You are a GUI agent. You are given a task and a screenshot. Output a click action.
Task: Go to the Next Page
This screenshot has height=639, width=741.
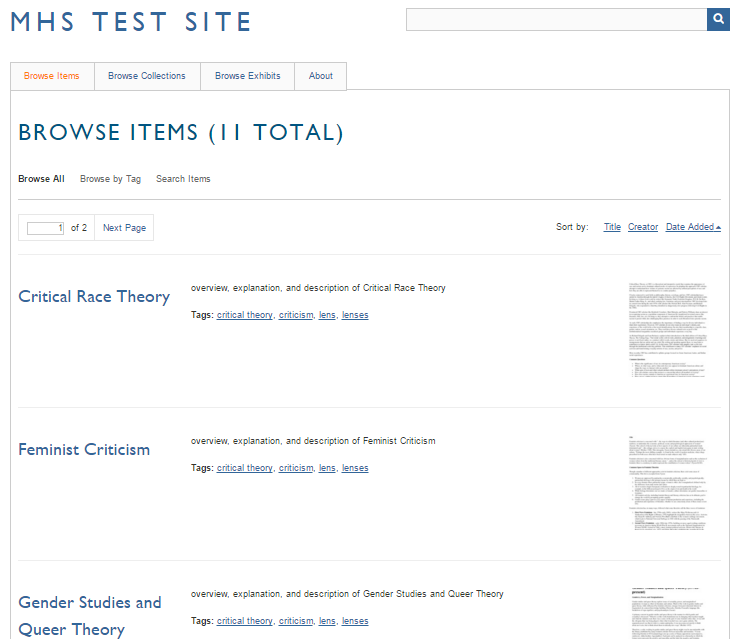[x=124, y=228]
